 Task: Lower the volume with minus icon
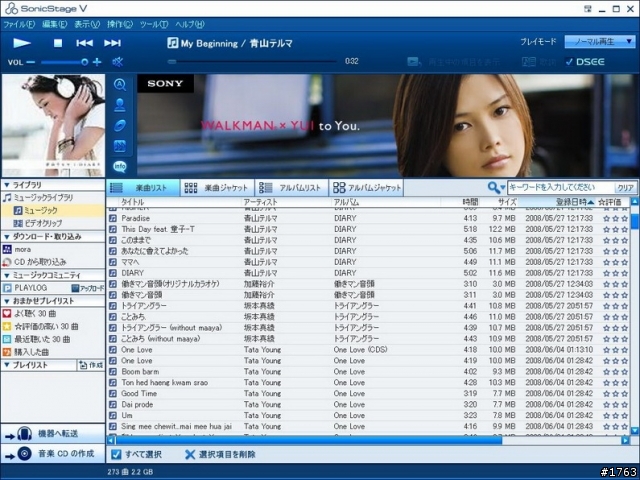pos(31,62)
